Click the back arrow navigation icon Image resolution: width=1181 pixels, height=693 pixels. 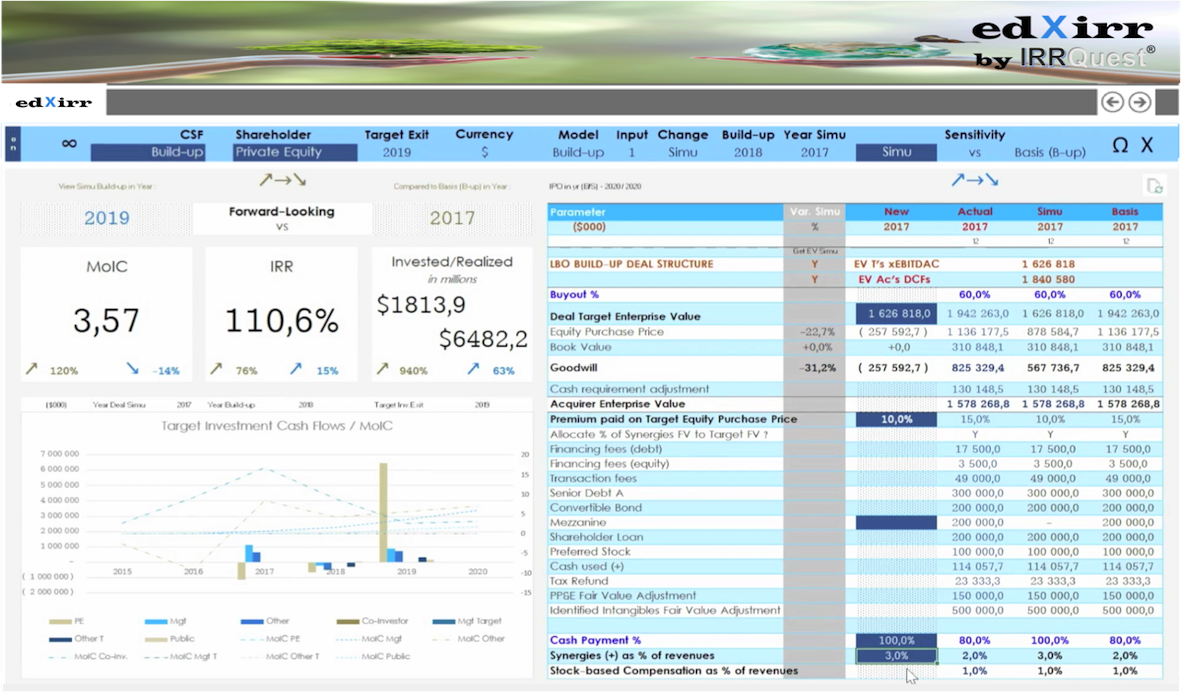click(1111, 102)
